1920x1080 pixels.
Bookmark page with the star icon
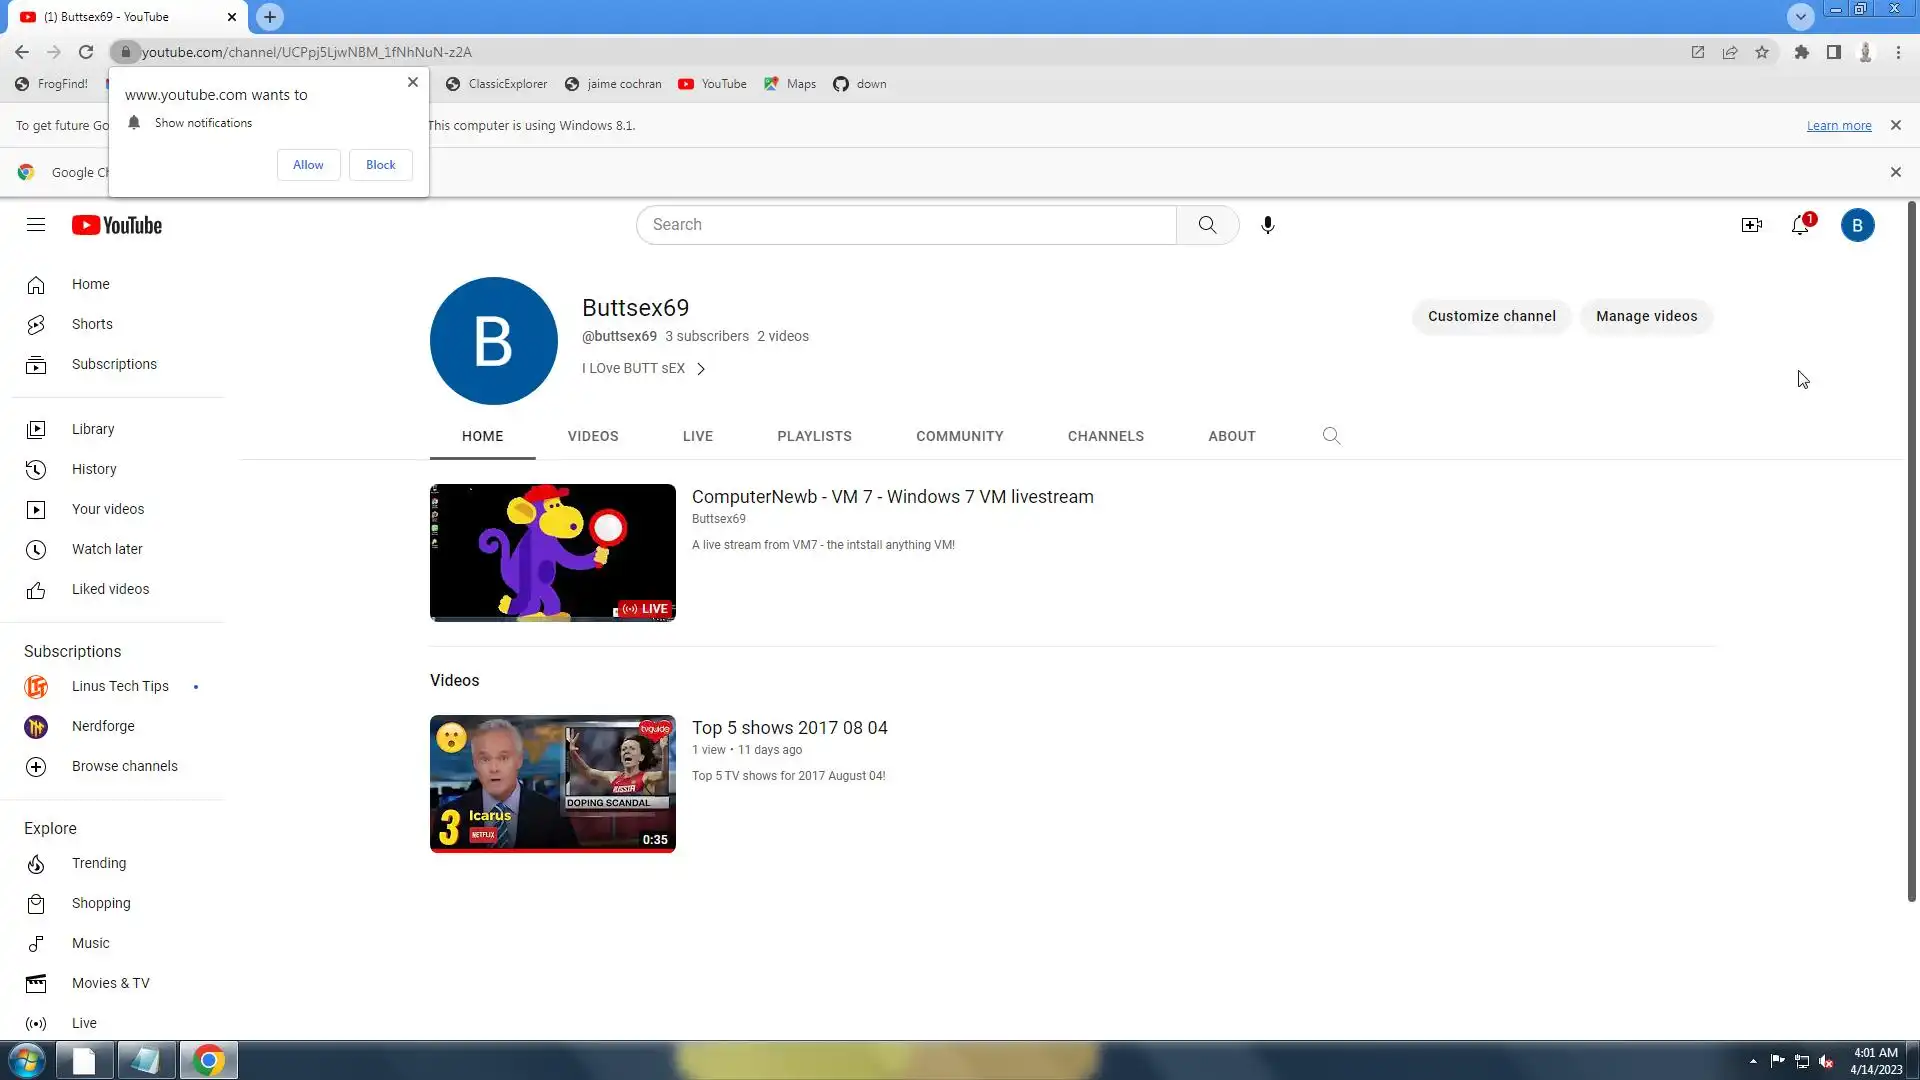(x=1762, y=52)
